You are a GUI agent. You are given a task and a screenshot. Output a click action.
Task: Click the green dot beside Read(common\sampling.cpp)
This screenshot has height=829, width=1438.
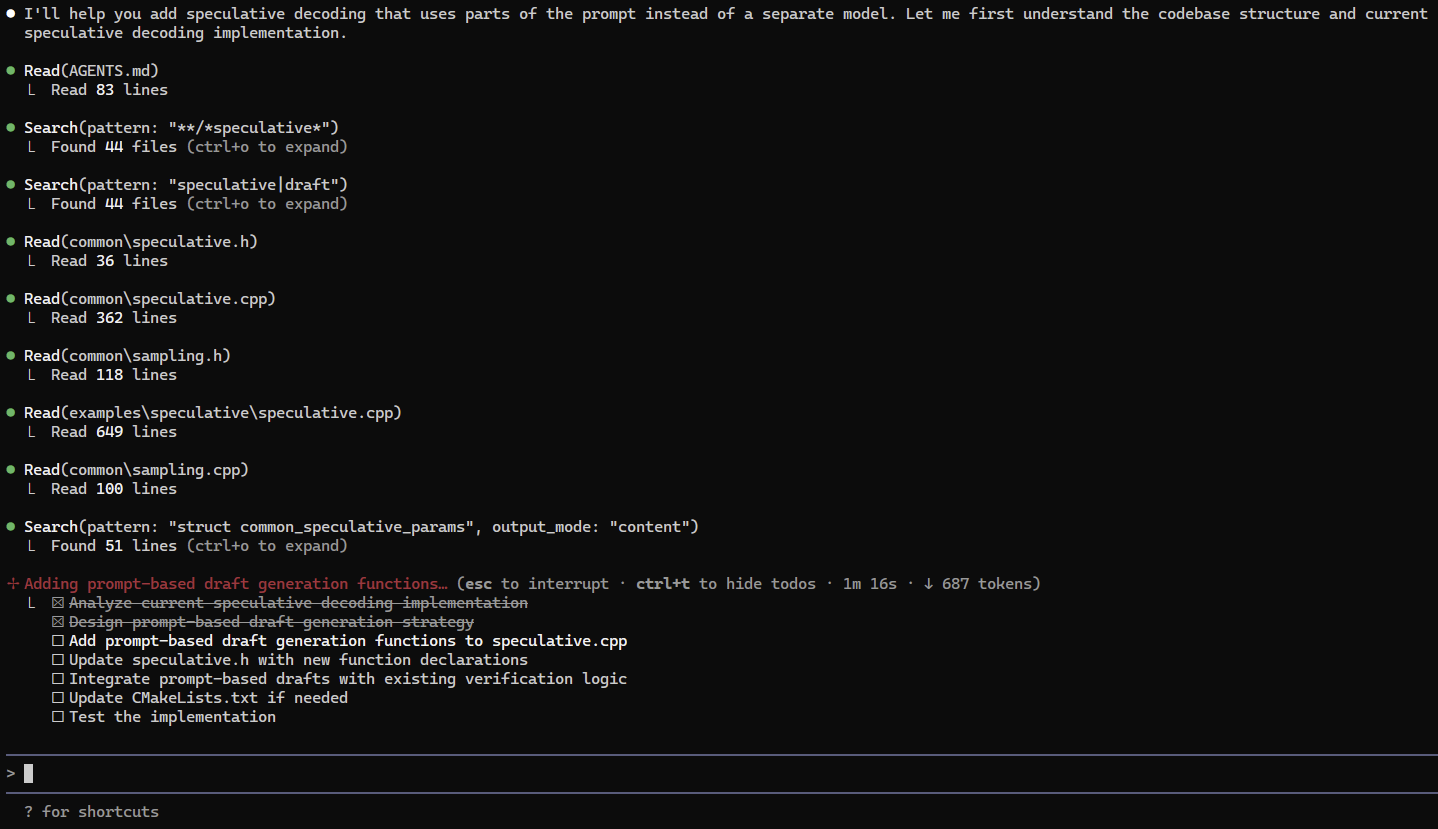(11, 470)
